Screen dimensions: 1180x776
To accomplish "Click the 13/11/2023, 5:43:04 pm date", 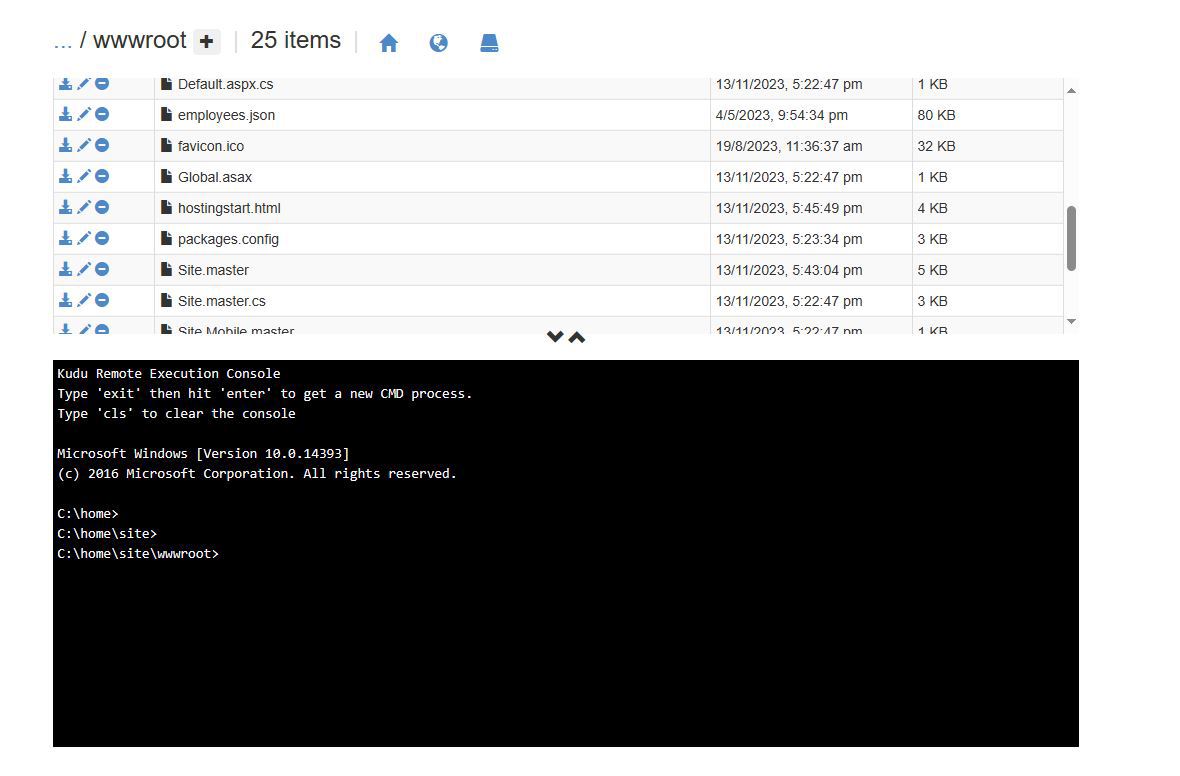I will coord(789,269).
